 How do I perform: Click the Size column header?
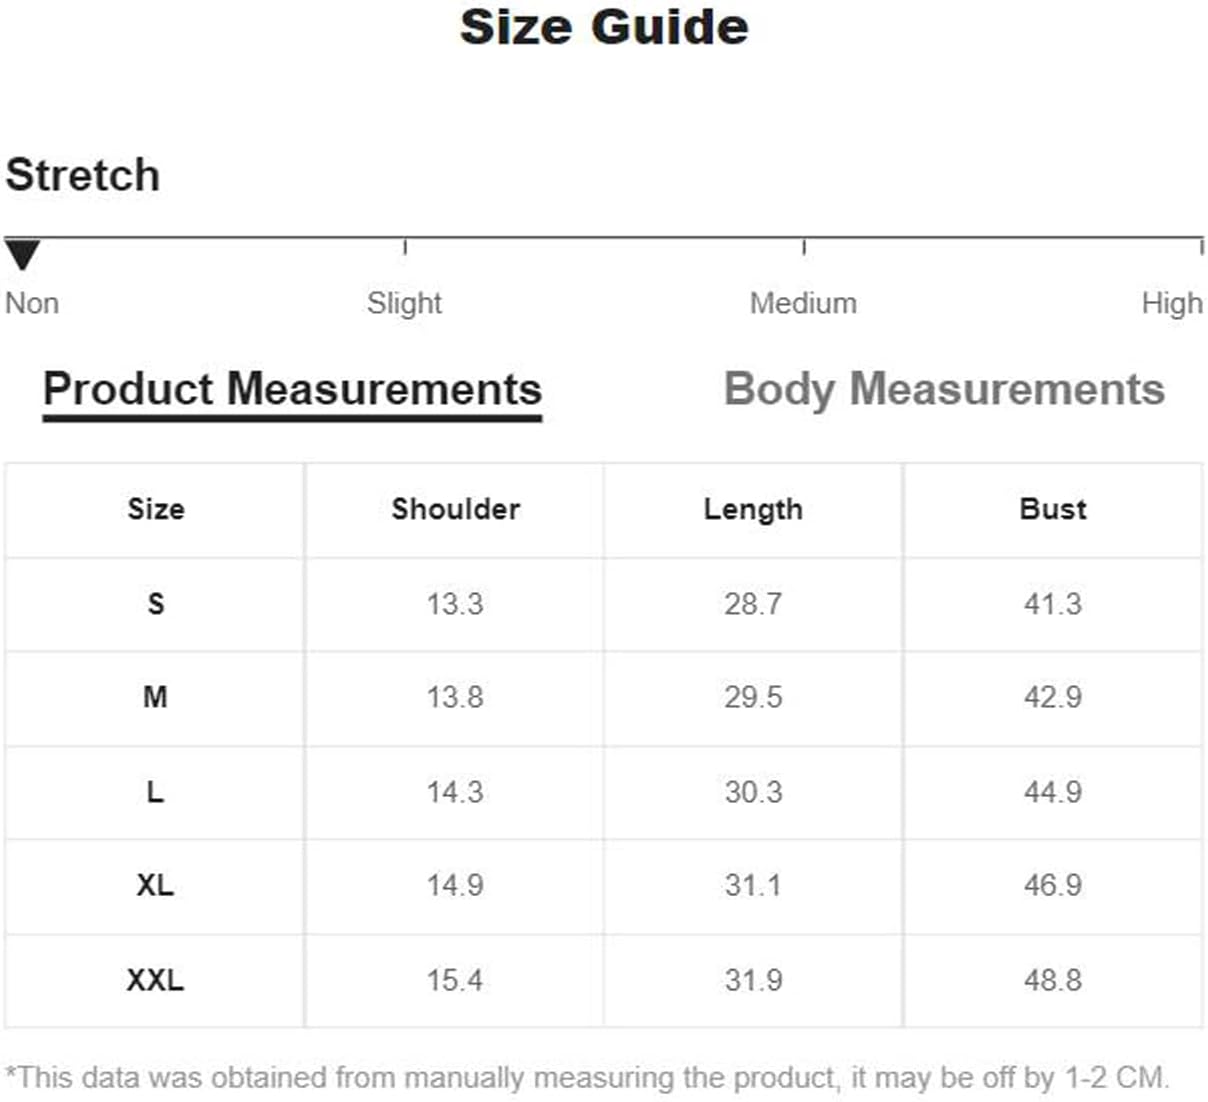click(156, 509)
